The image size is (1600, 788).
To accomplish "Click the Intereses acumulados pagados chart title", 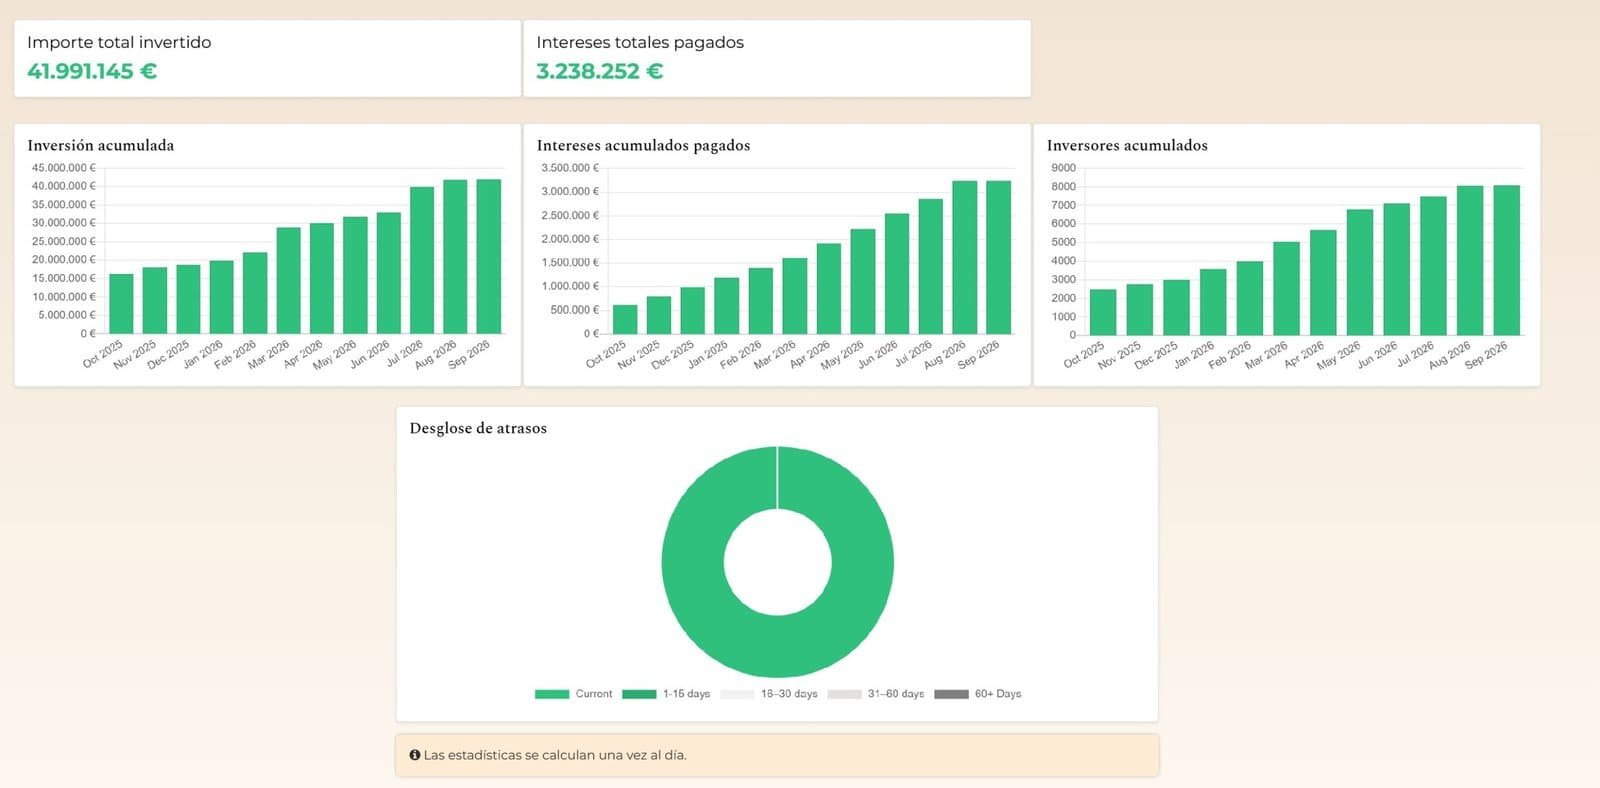I will coord(644,145).
